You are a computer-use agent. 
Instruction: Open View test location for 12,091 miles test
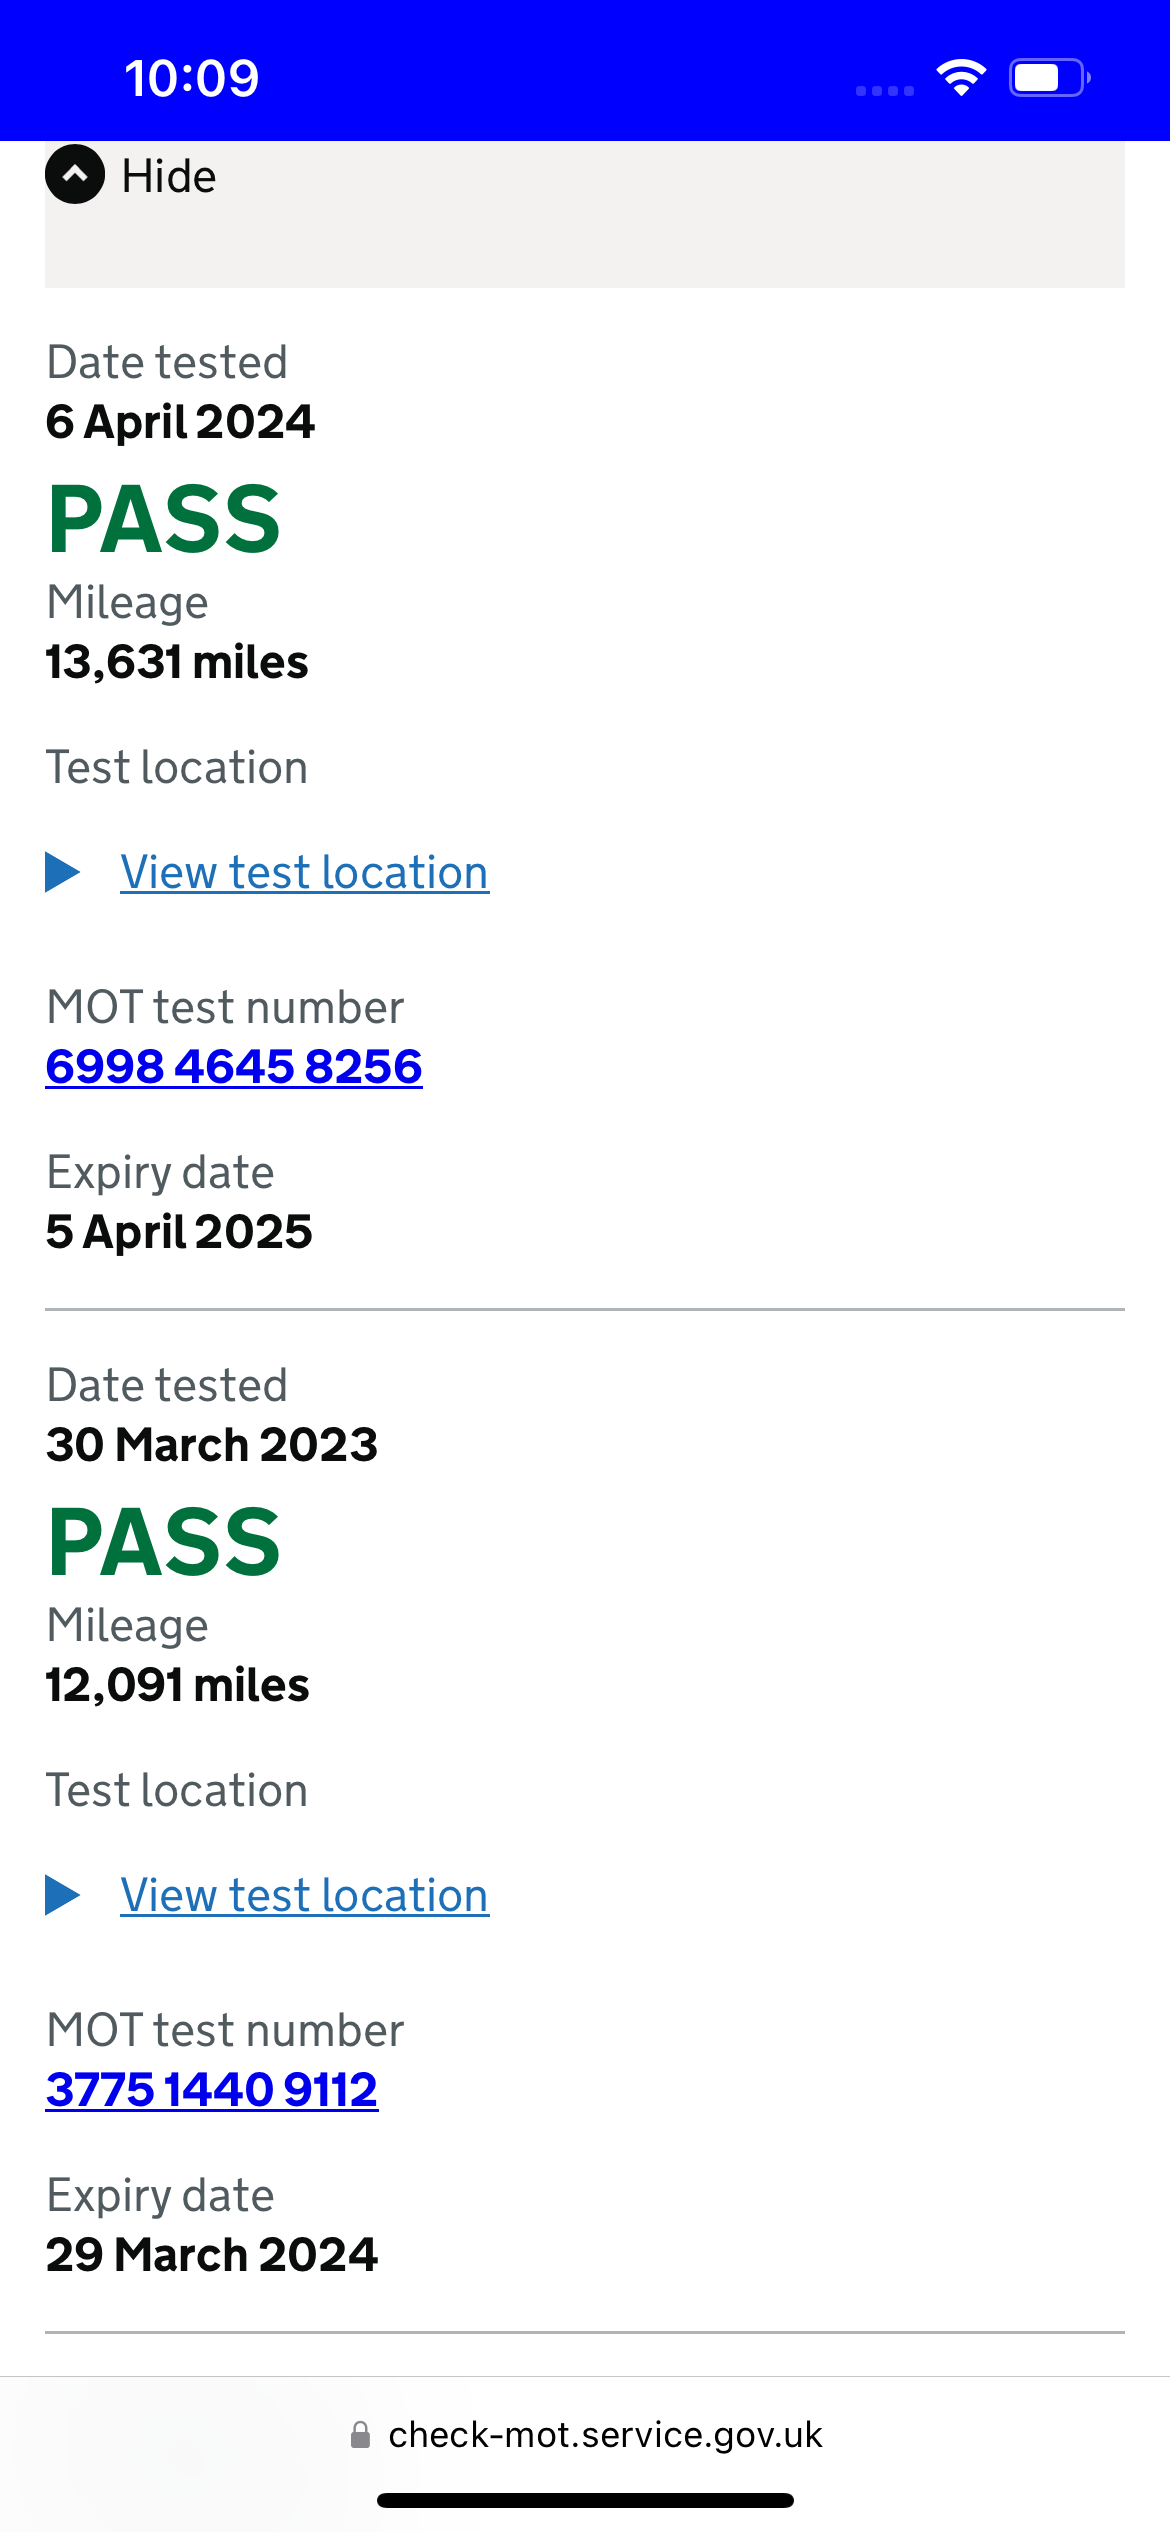[x=304, y=1896]
